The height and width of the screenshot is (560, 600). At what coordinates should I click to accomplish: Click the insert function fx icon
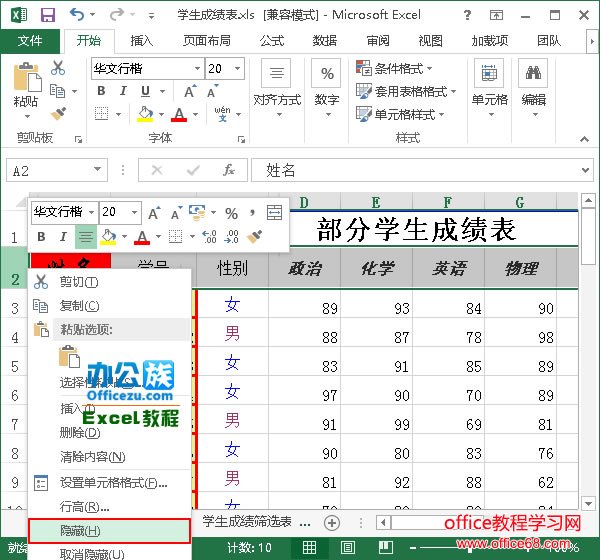(x=229, y=171)
